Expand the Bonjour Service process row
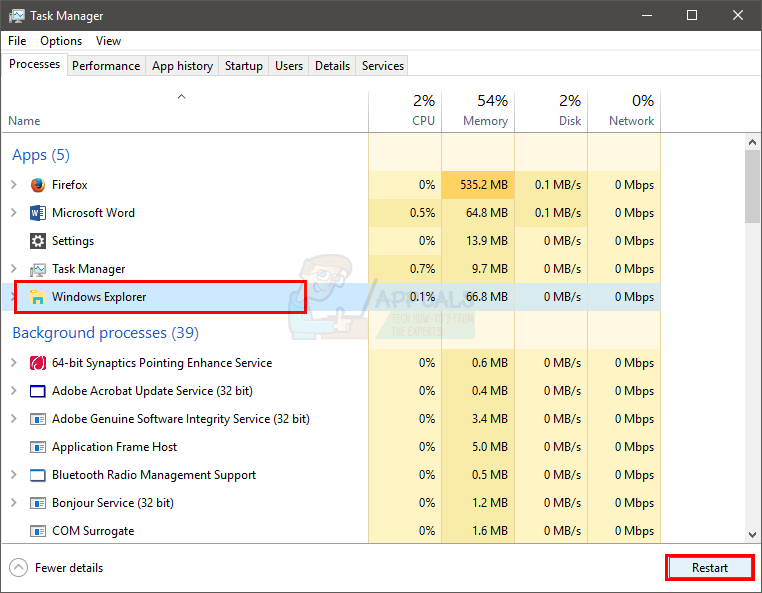Viewport: 762px width, 593px height. pos(13,503)
